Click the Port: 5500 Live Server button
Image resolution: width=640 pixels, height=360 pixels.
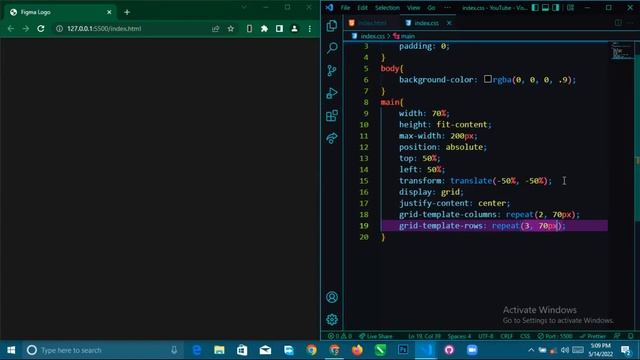555,336
